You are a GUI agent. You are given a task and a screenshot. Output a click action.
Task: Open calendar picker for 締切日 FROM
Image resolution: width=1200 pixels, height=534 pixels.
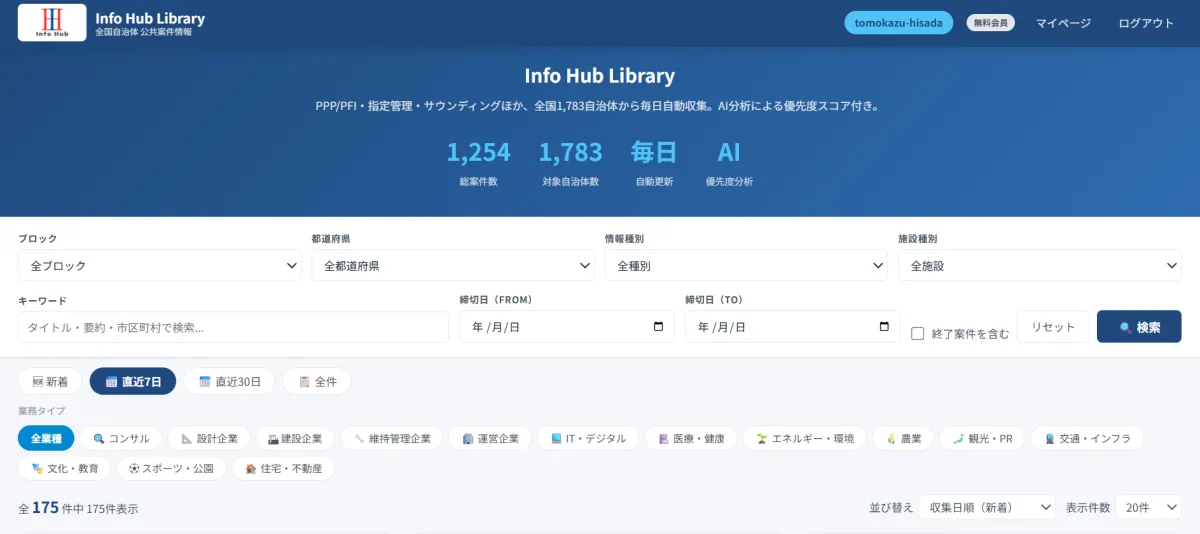click(658, 327)
